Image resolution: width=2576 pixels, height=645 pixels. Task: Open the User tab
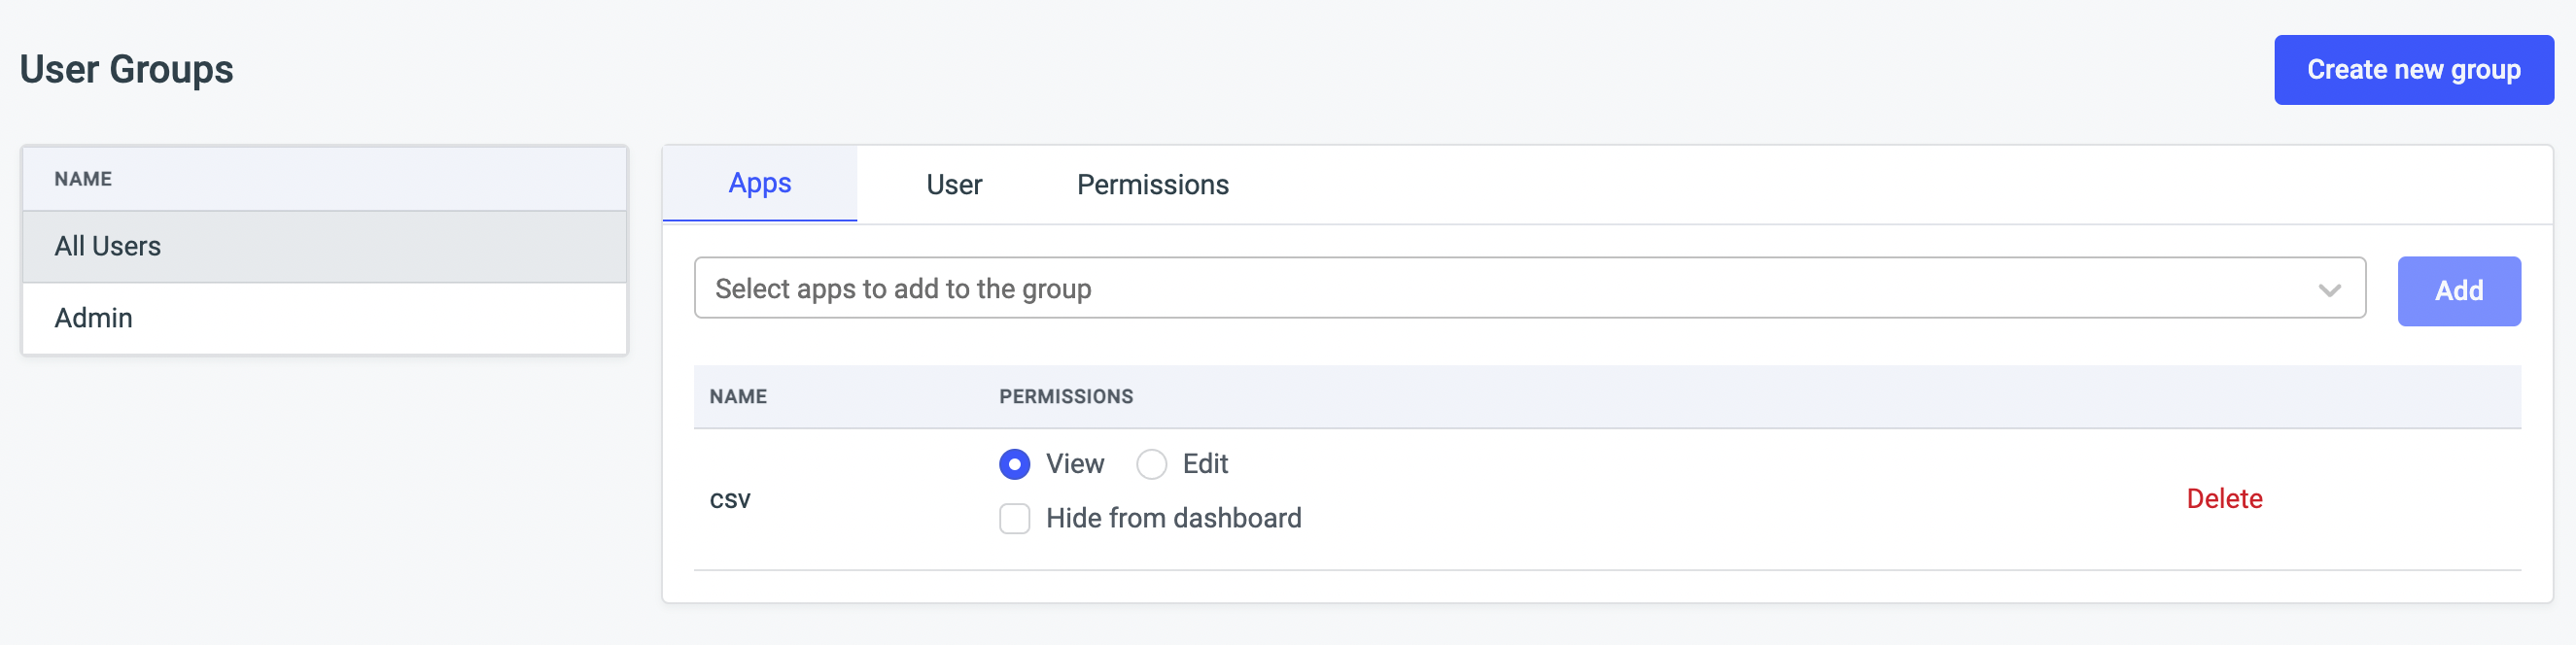coord(953,185)
